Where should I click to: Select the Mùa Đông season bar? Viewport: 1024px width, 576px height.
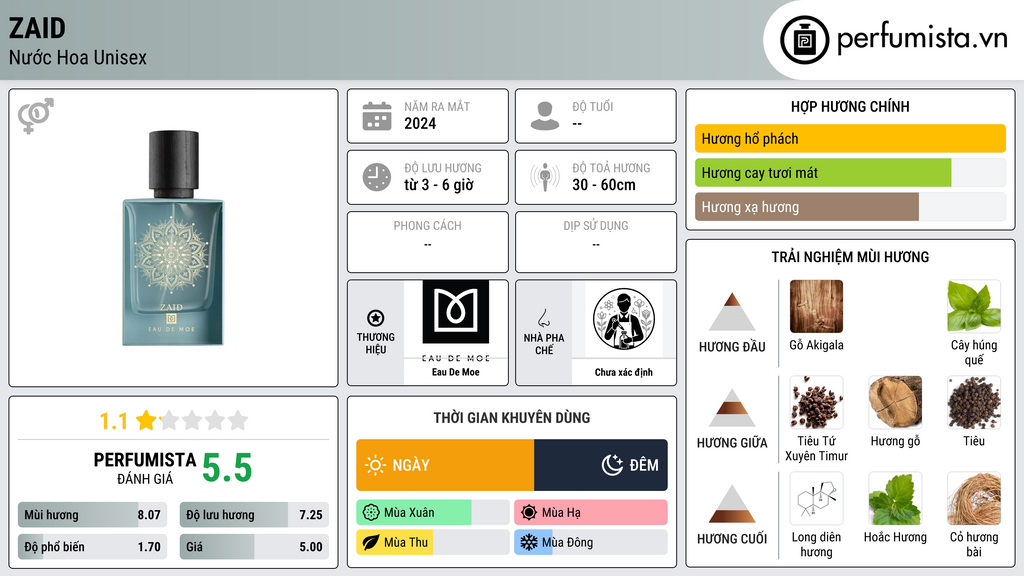pos(591,543)
